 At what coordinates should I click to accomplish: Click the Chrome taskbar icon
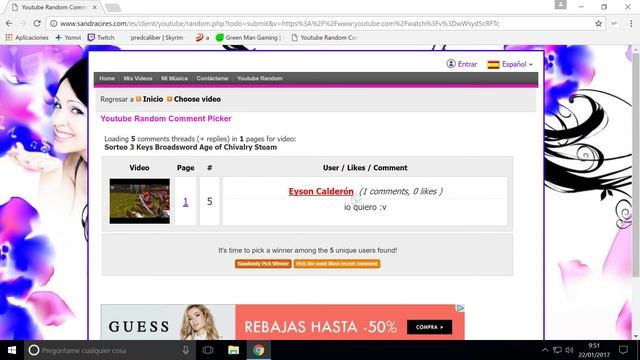tap(258, 350)
